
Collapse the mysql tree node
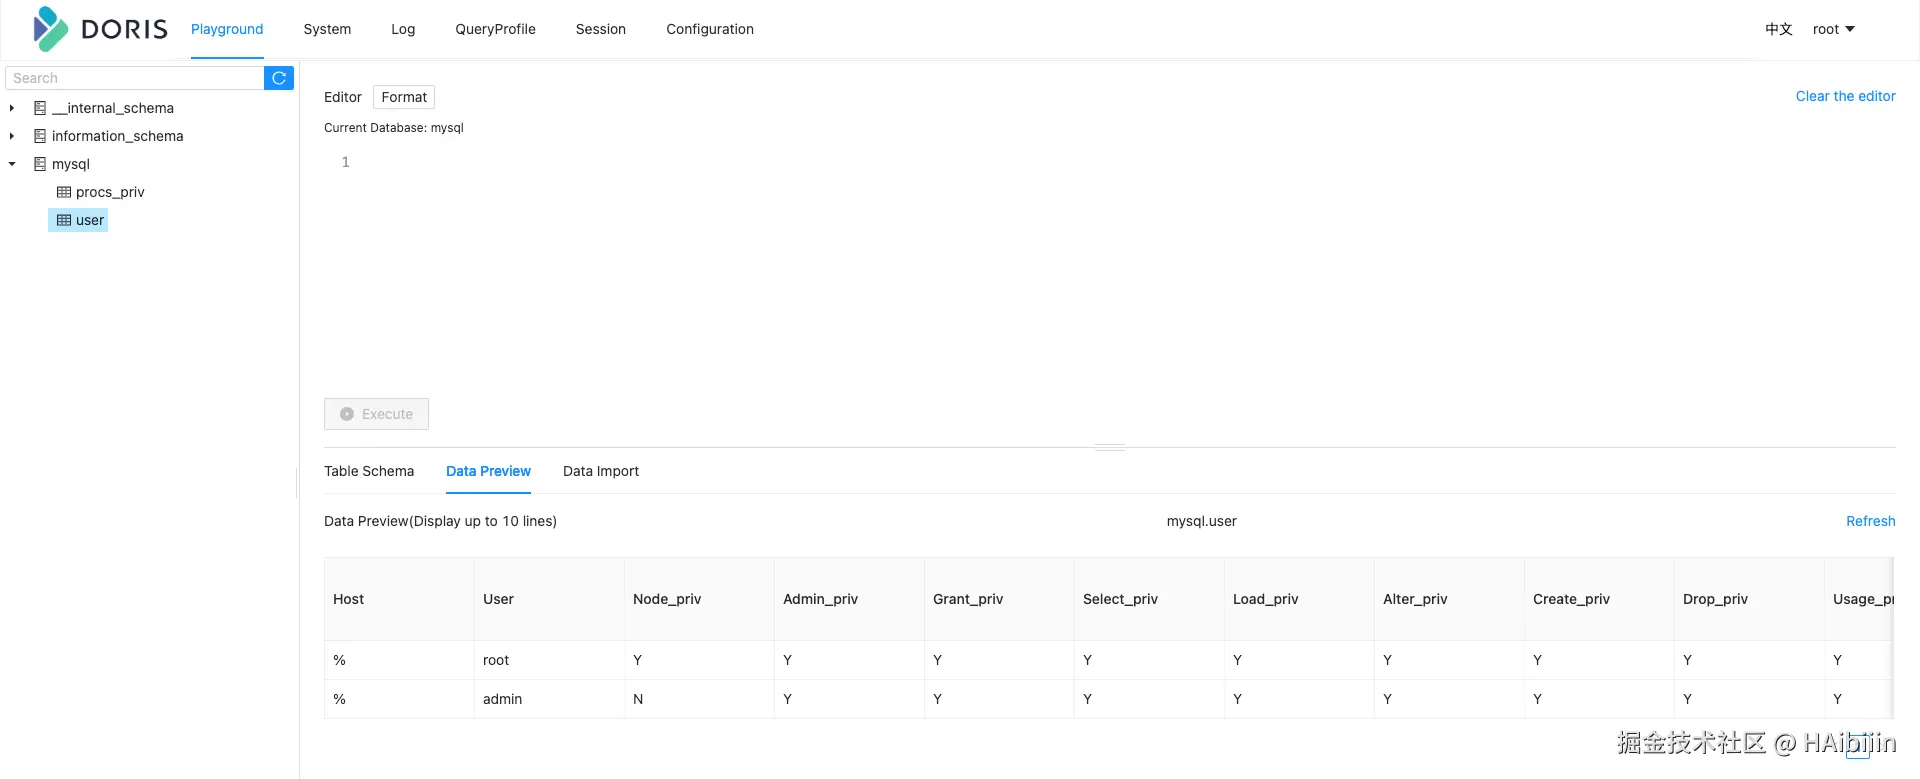(12, 164)
